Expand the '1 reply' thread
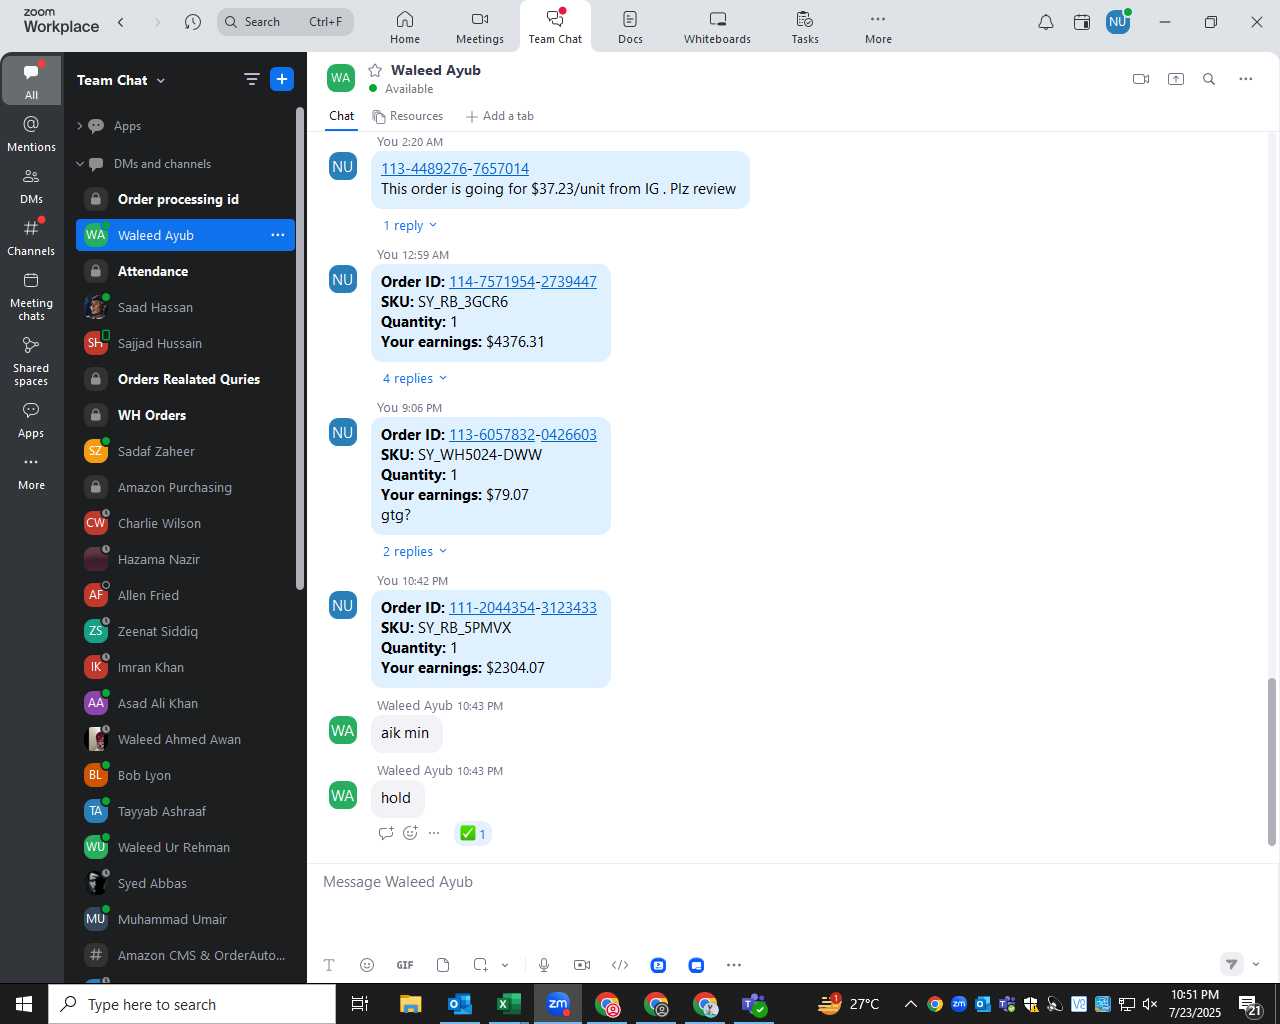This screenshot has width=1280, height=1024. (410, 226)
